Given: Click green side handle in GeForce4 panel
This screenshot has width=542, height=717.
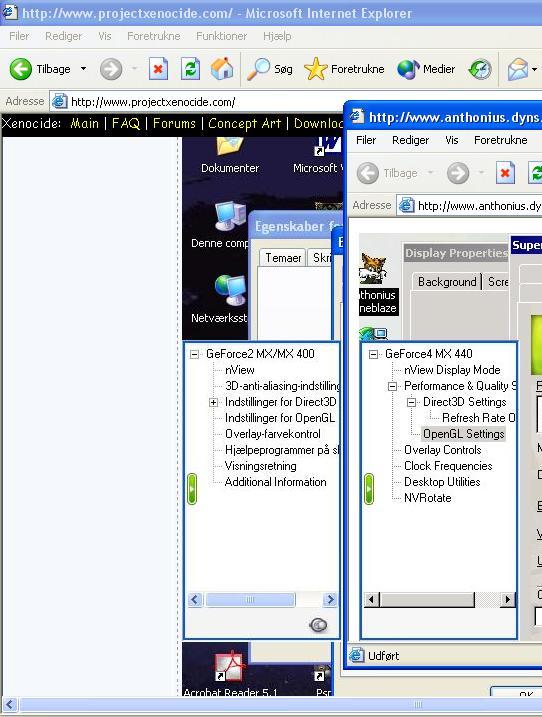Looking at the screenshot, I should 369,489.
